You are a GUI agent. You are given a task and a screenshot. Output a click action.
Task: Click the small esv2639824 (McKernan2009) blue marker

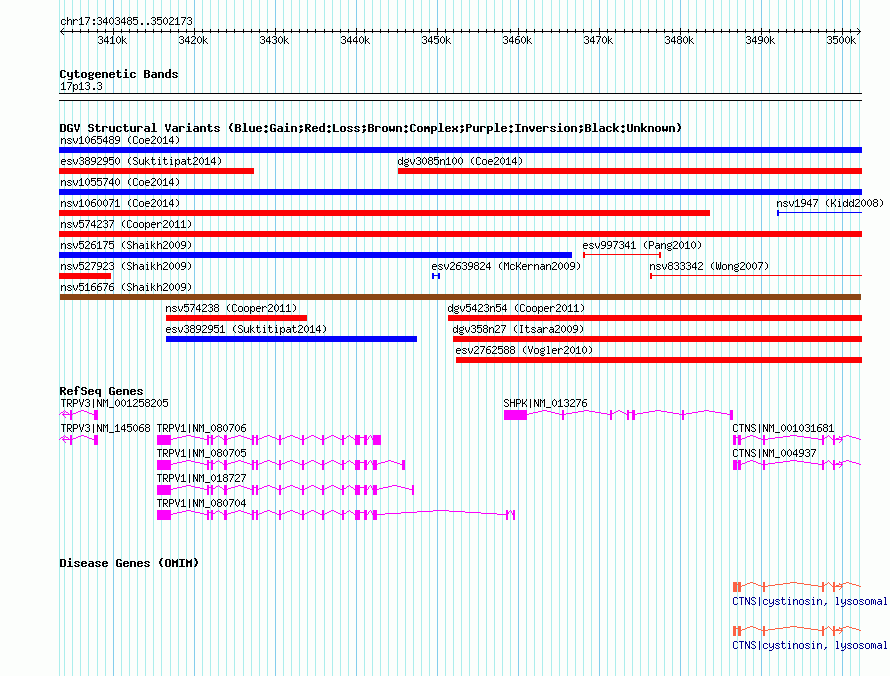coord(436,276)
